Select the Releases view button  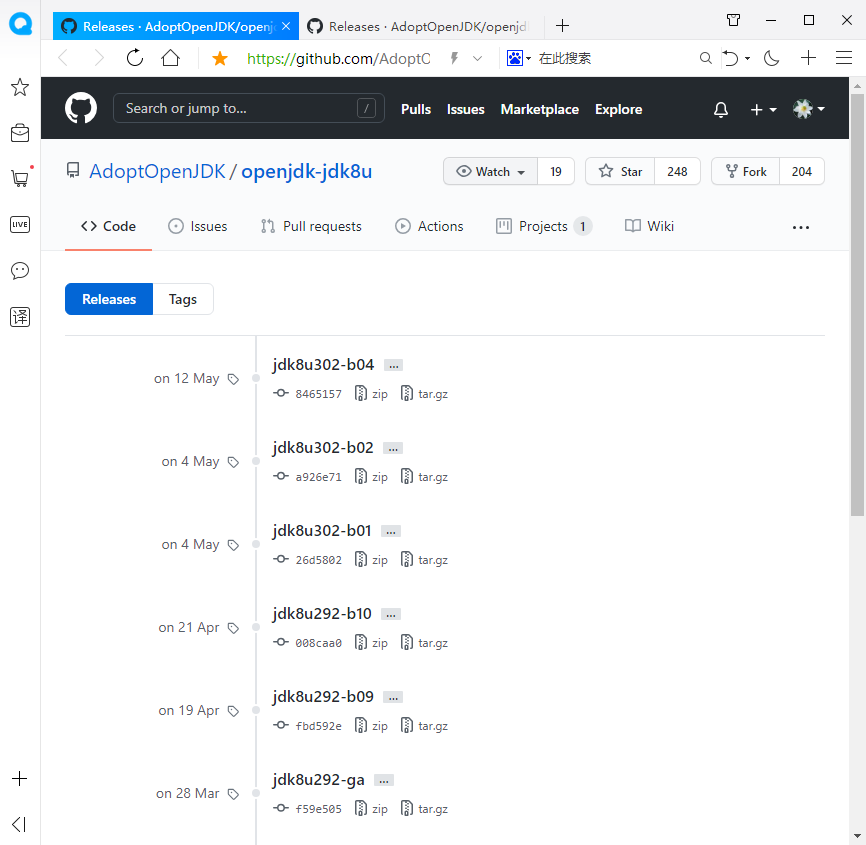[x=109, y=299]
